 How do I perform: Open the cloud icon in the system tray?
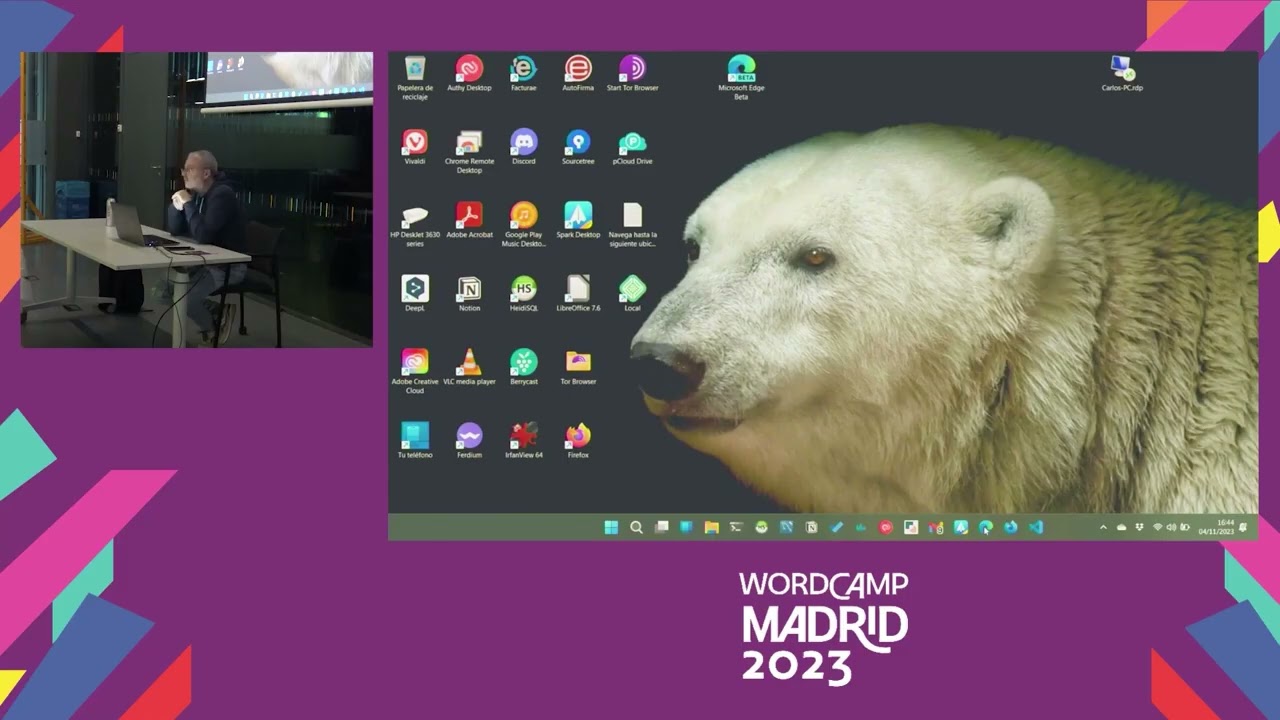click(1121, 527)
